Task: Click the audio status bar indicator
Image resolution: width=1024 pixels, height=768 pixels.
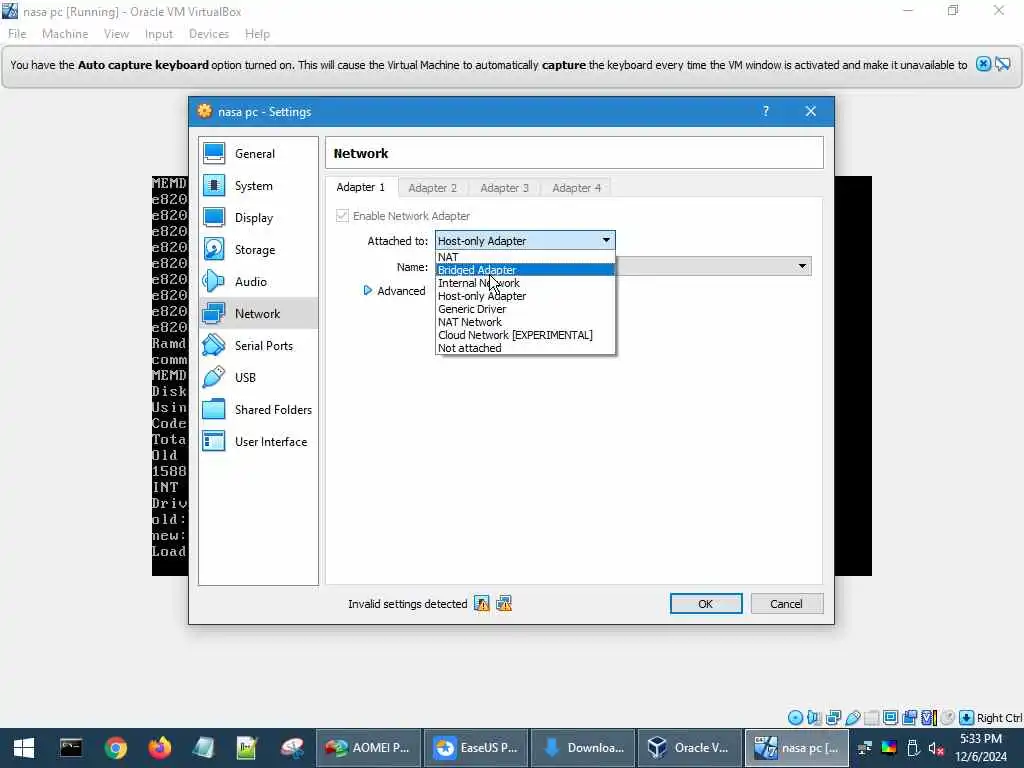Action: (x=814, y=718)
